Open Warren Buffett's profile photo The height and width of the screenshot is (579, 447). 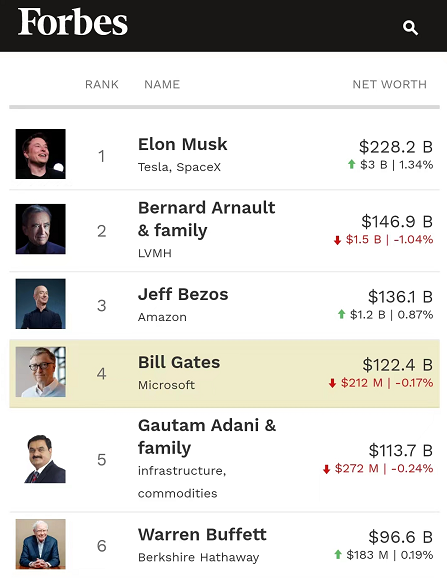41,544
